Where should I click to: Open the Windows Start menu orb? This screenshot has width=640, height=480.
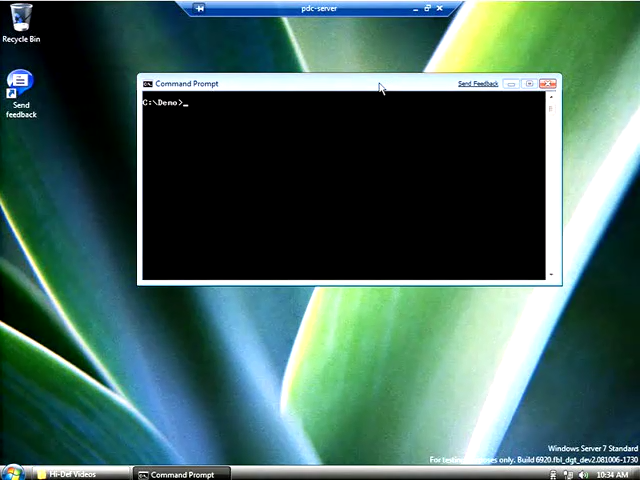tap(13, 473)
